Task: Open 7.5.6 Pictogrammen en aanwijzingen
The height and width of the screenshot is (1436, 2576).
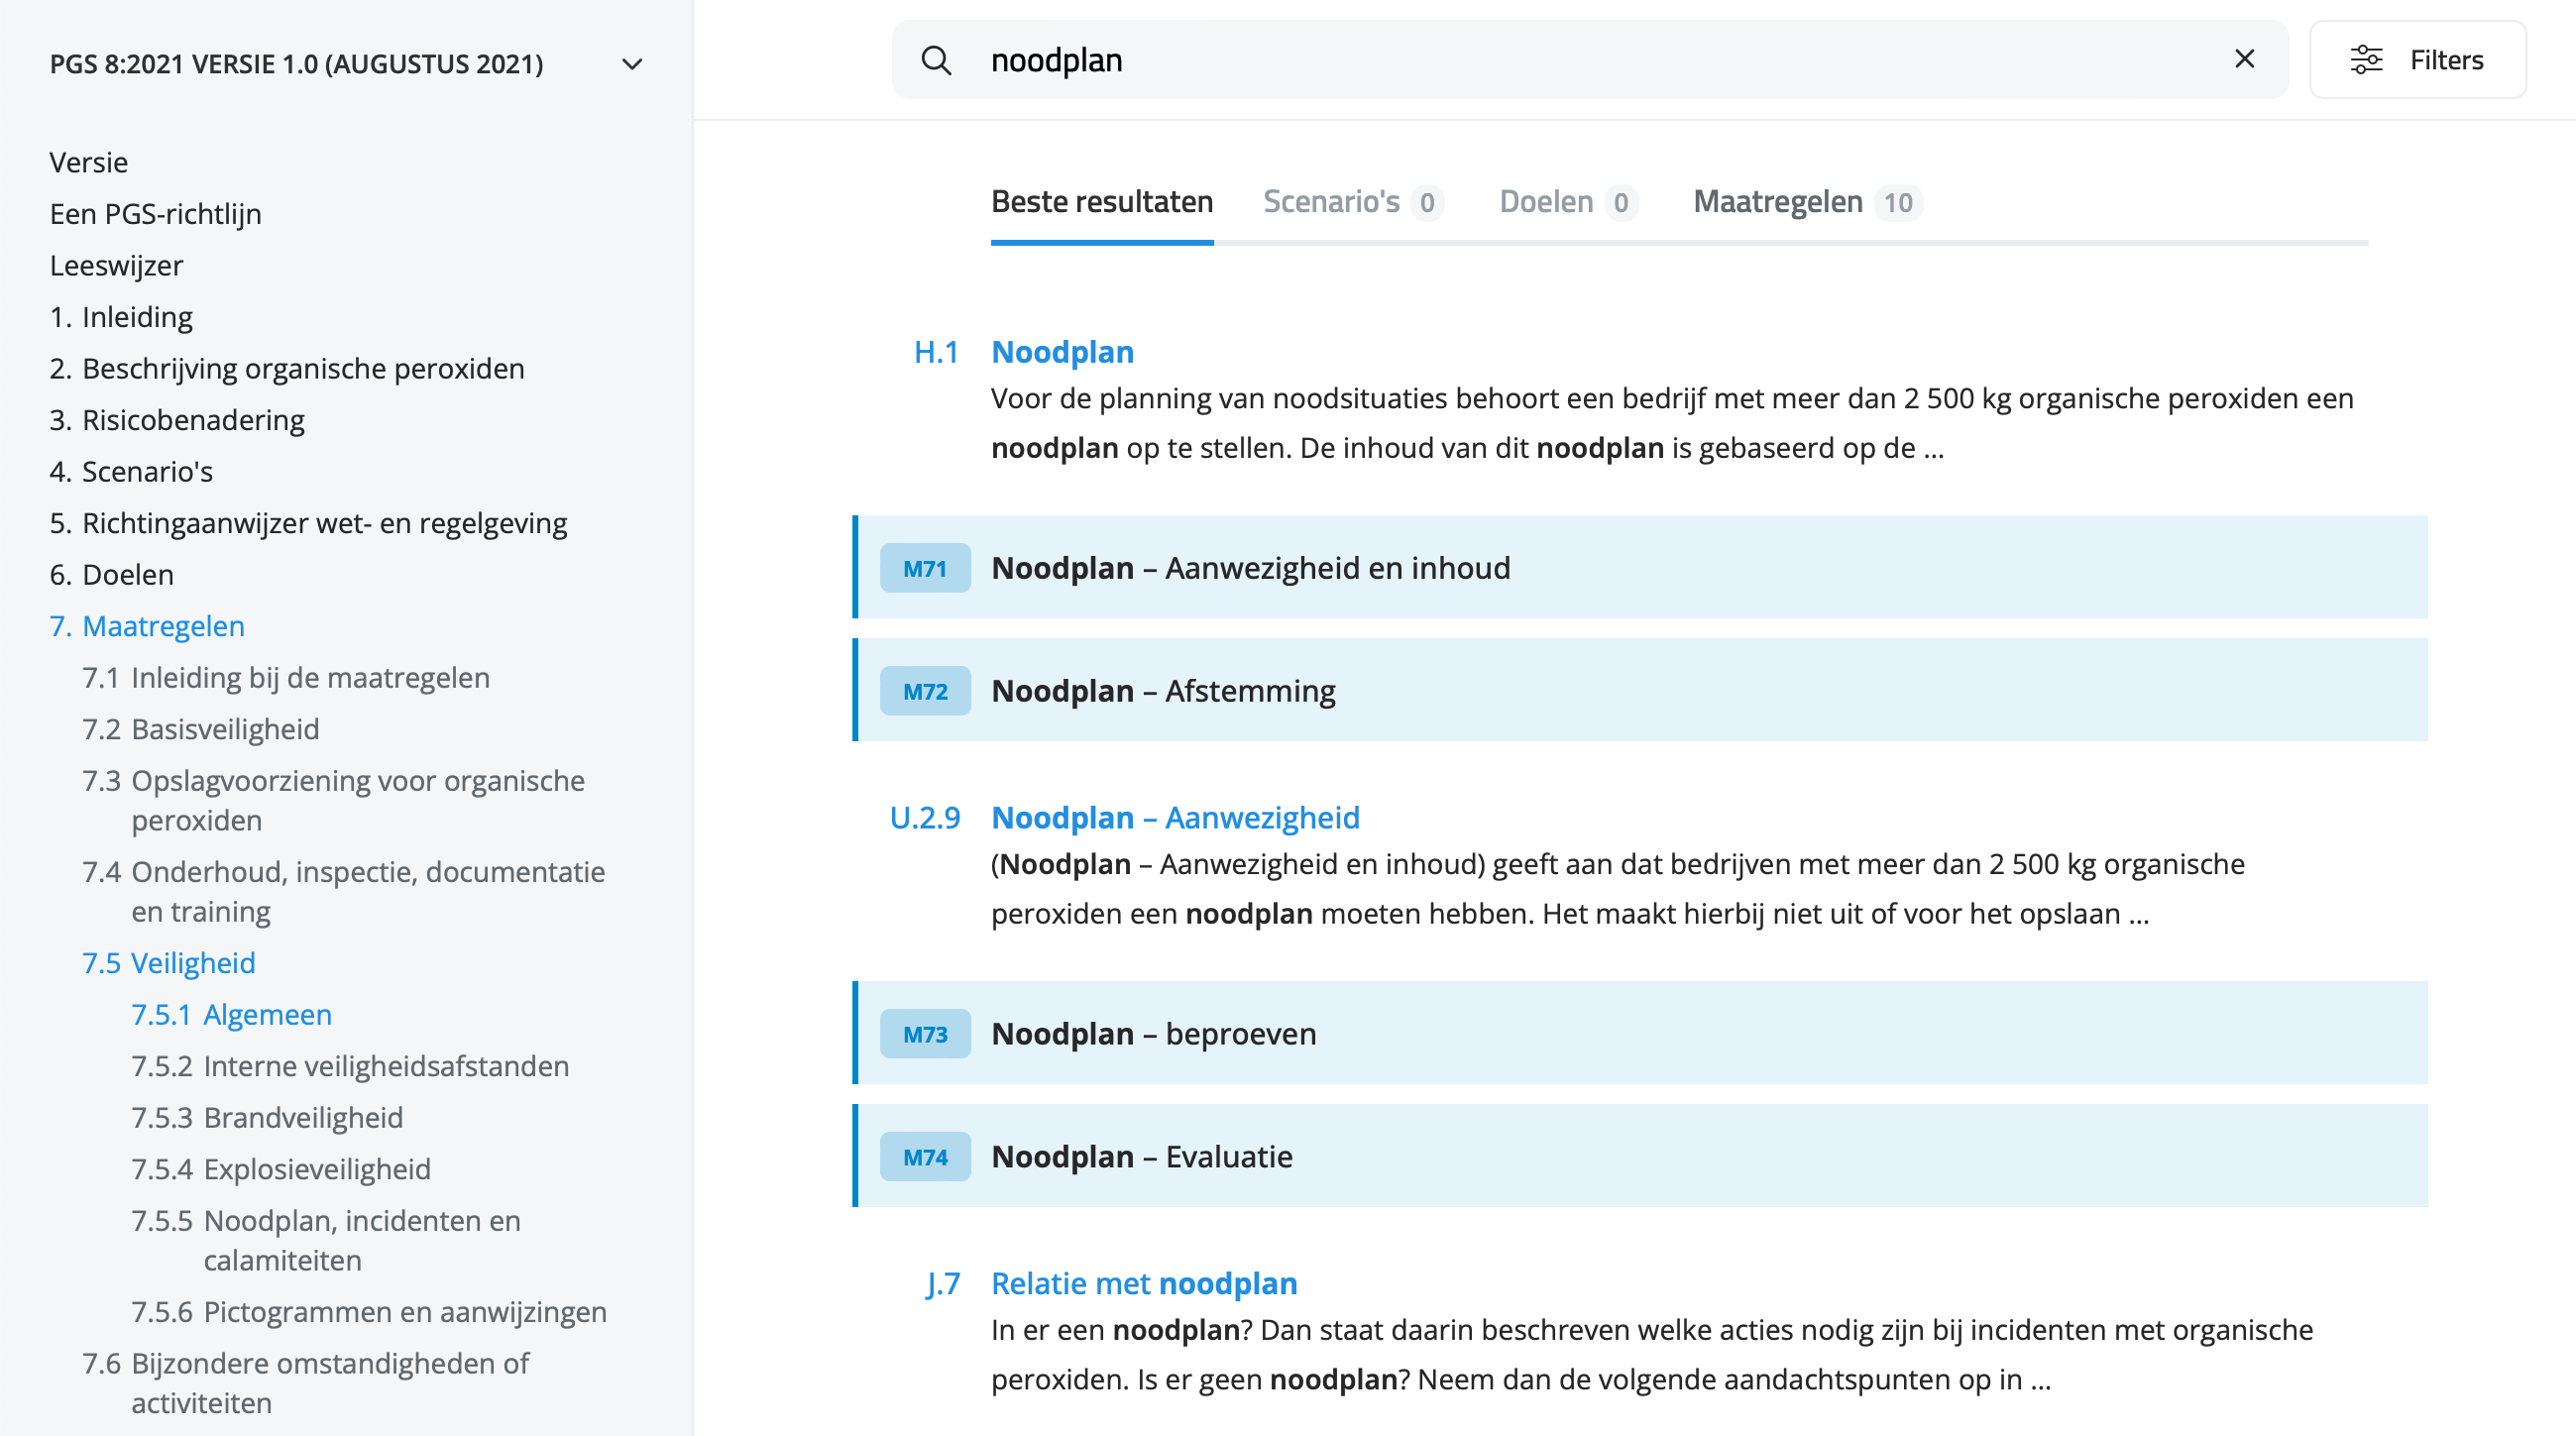Action: [369, 1311]
